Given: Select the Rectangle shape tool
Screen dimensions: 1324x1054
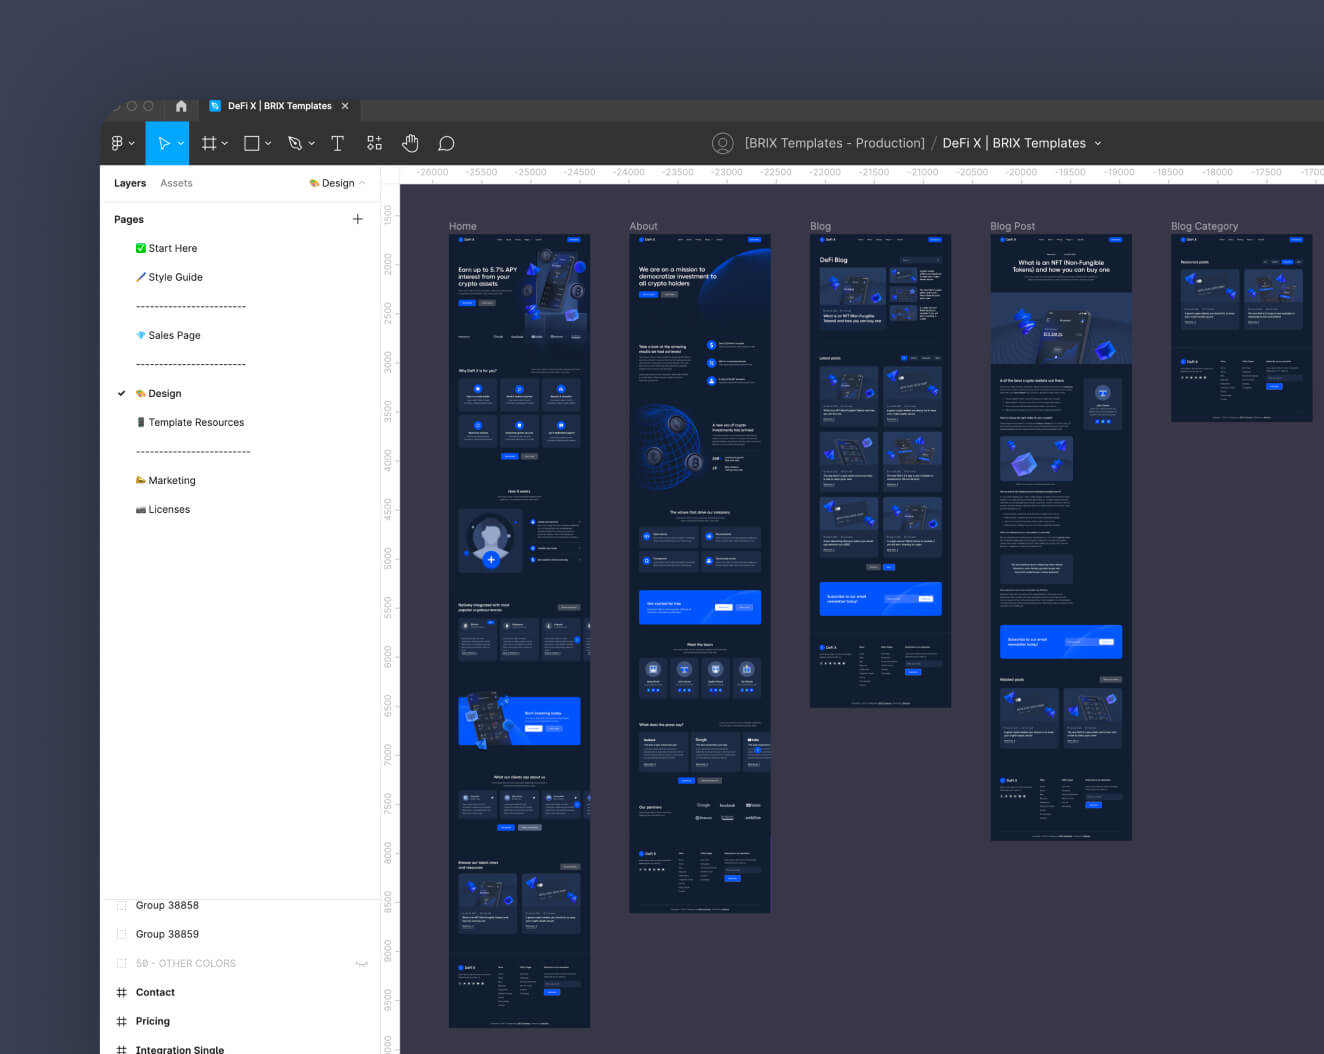Looking at the screenshot, I should click(250, 143).
